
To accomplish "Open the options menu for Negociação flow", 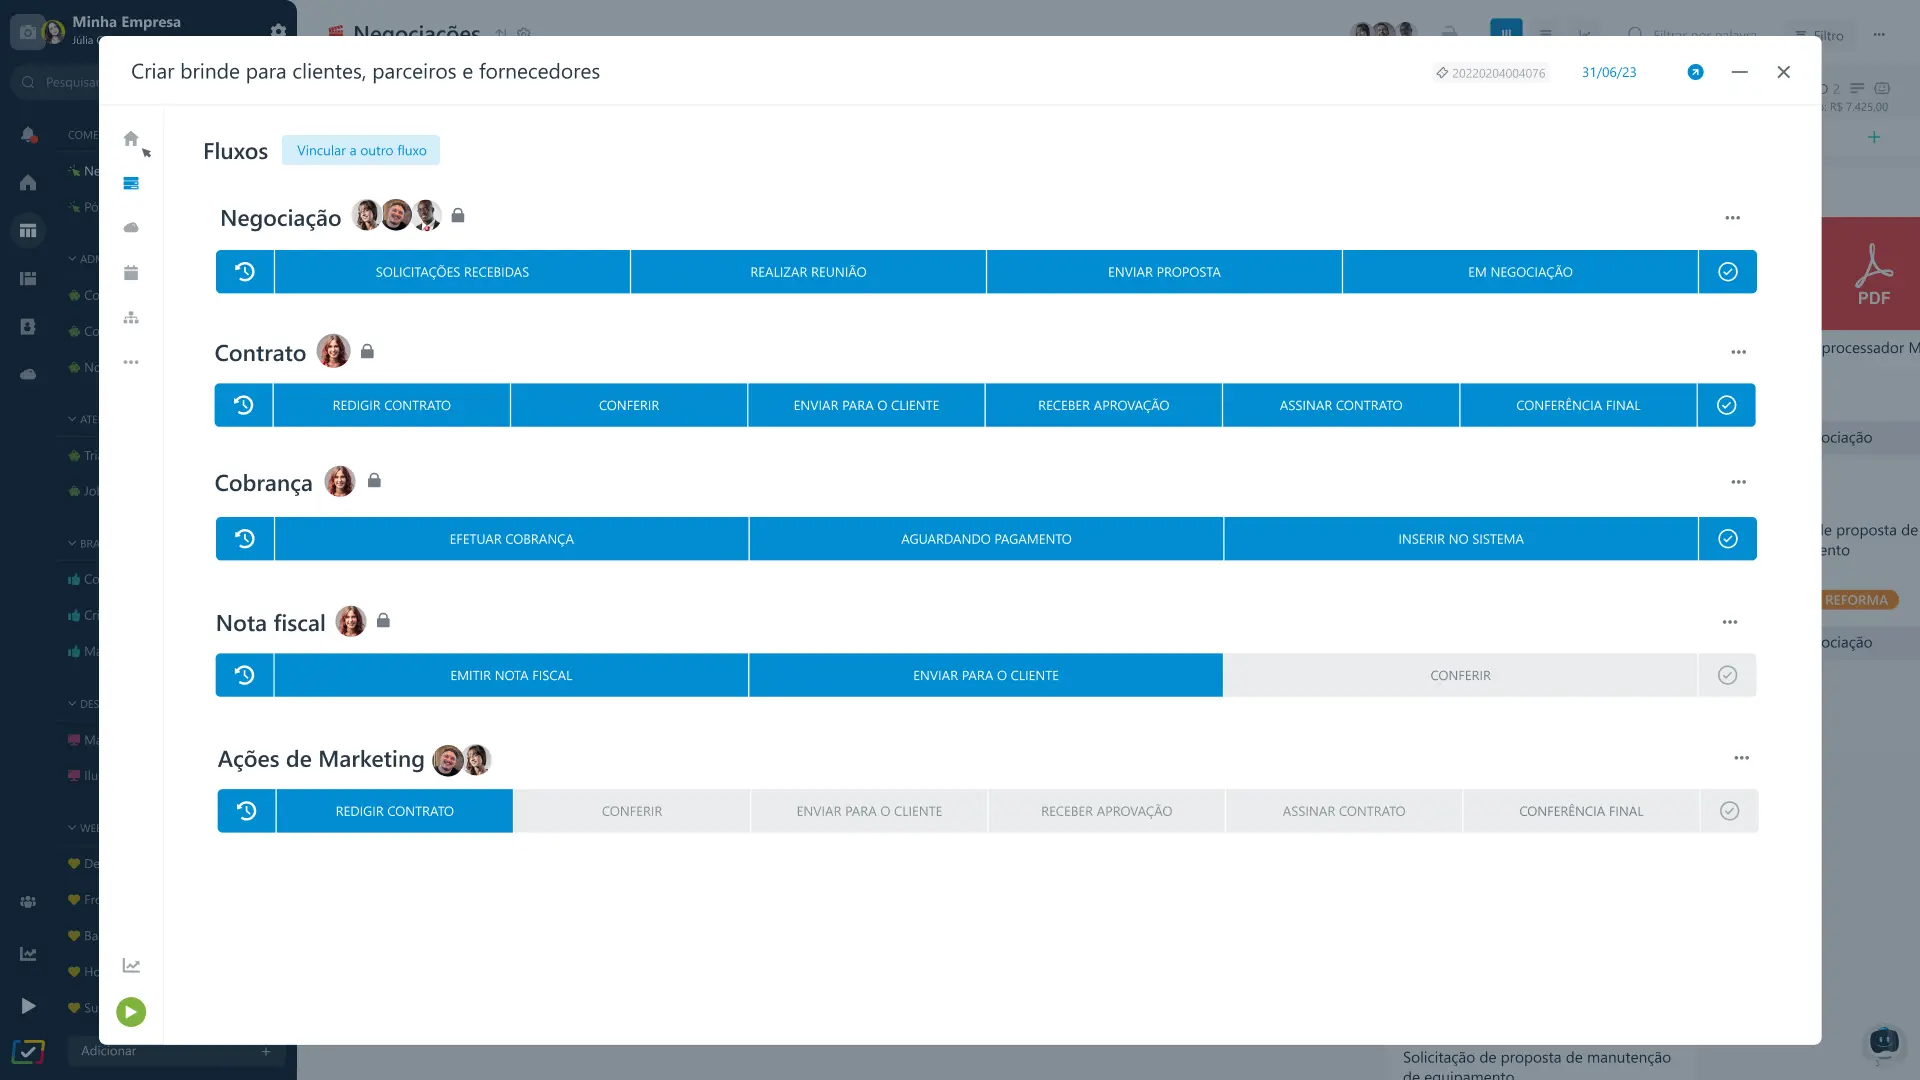I will (1732, 218).
